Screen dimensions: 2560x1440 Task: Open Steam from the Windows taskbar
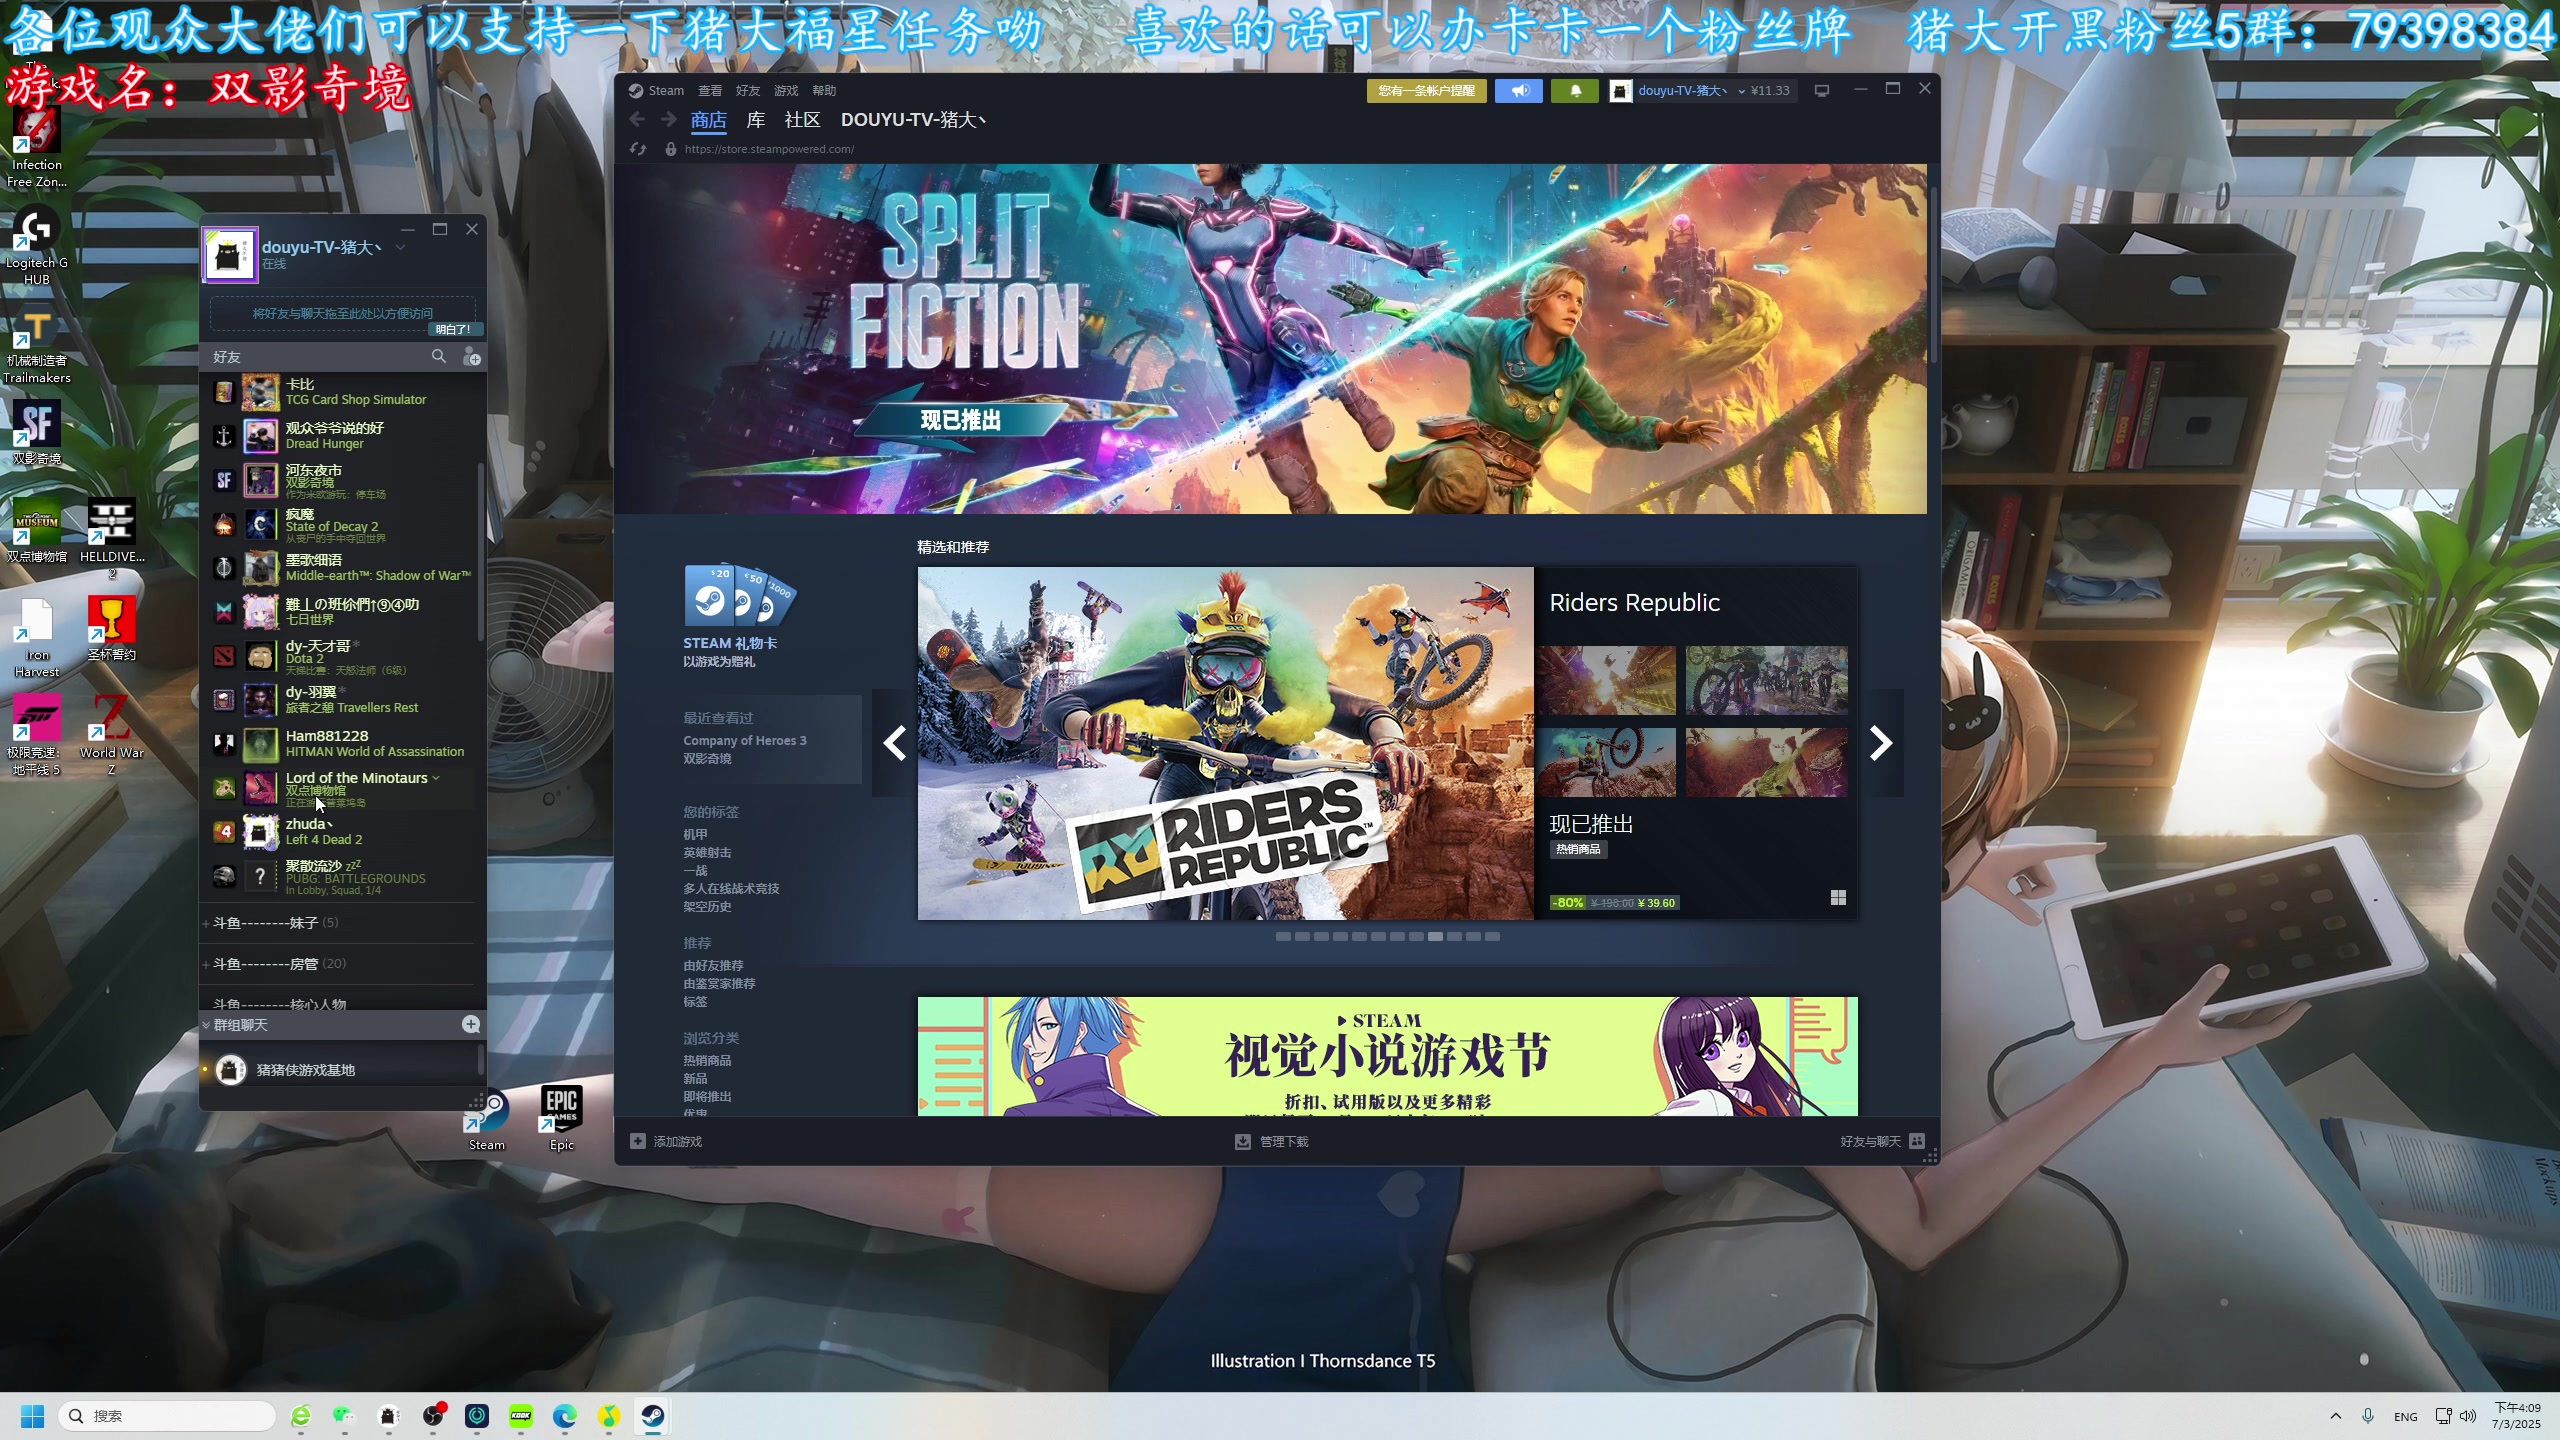653,1415
